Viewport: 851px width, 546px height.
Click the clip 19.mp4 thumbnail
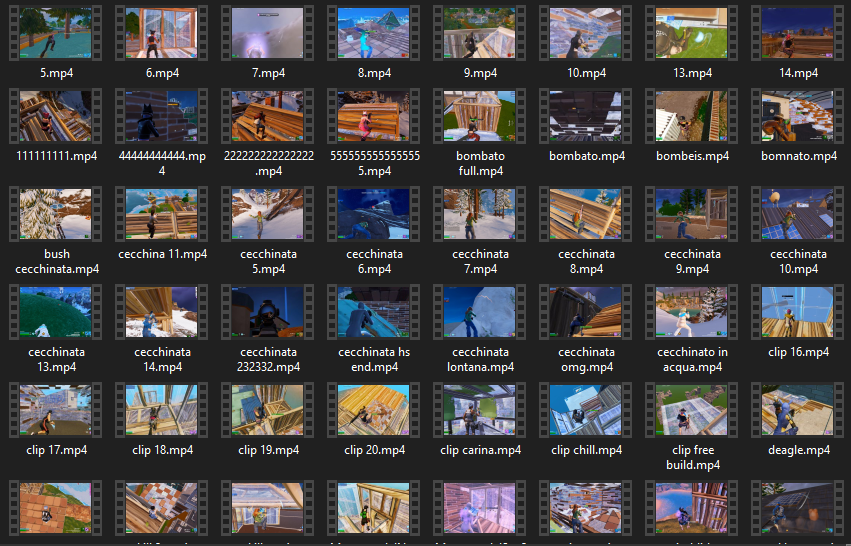coord(268,410)
